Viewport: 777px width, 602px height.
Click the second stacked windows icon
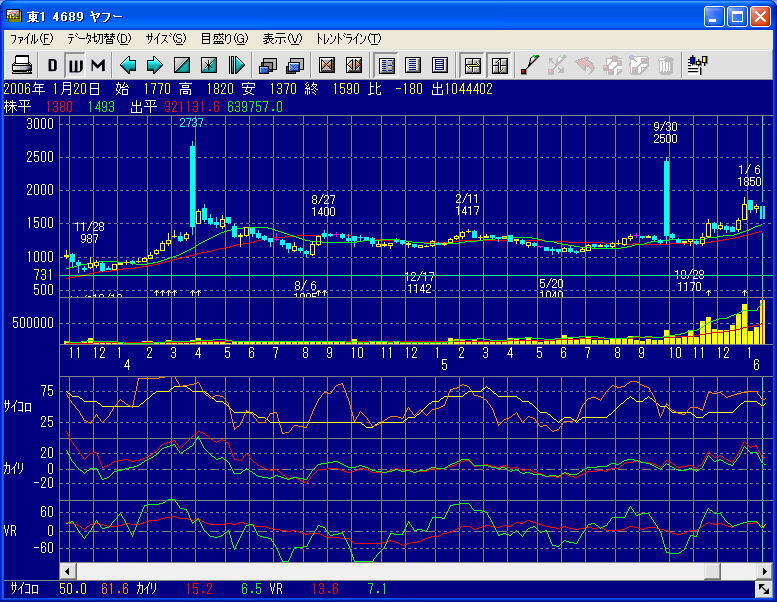coord(295,65)
